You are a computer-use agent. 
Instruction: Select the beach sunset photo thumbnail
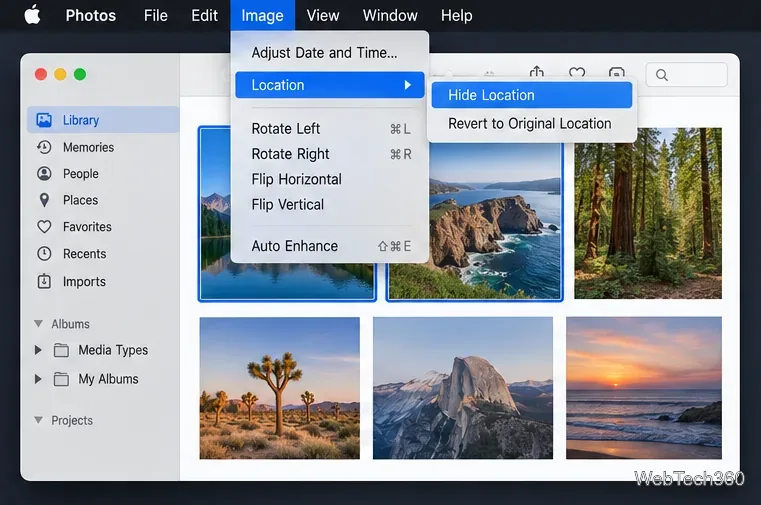tap(644, 388)
